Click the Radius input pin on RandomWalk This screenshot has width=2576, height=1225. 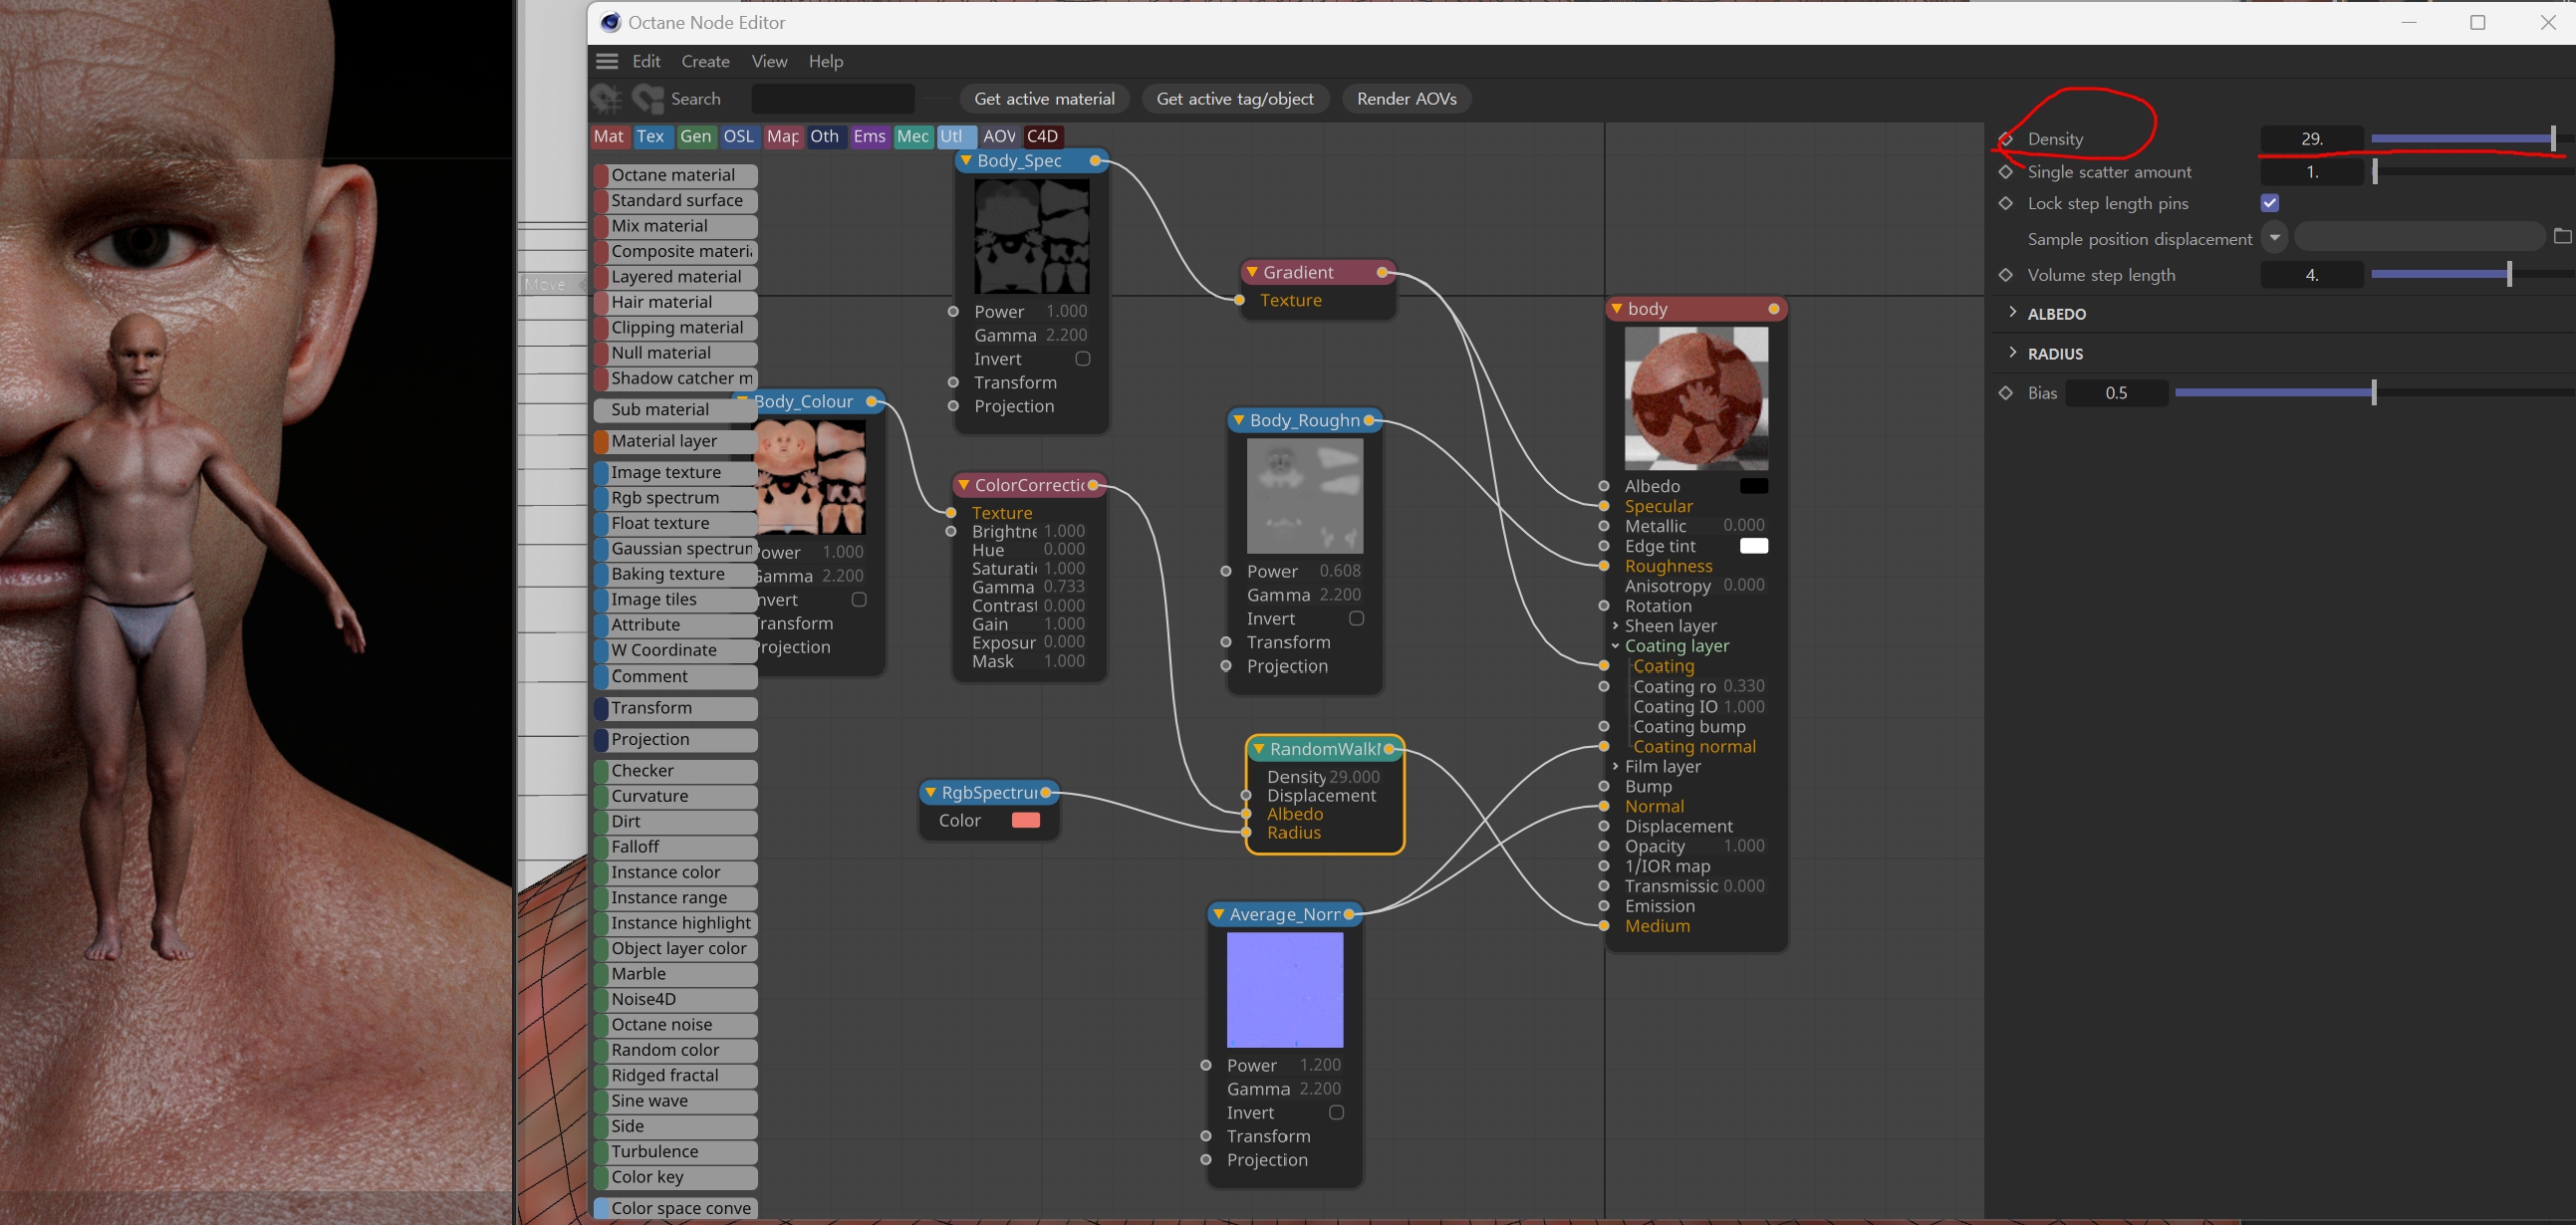pos(1246,833)
